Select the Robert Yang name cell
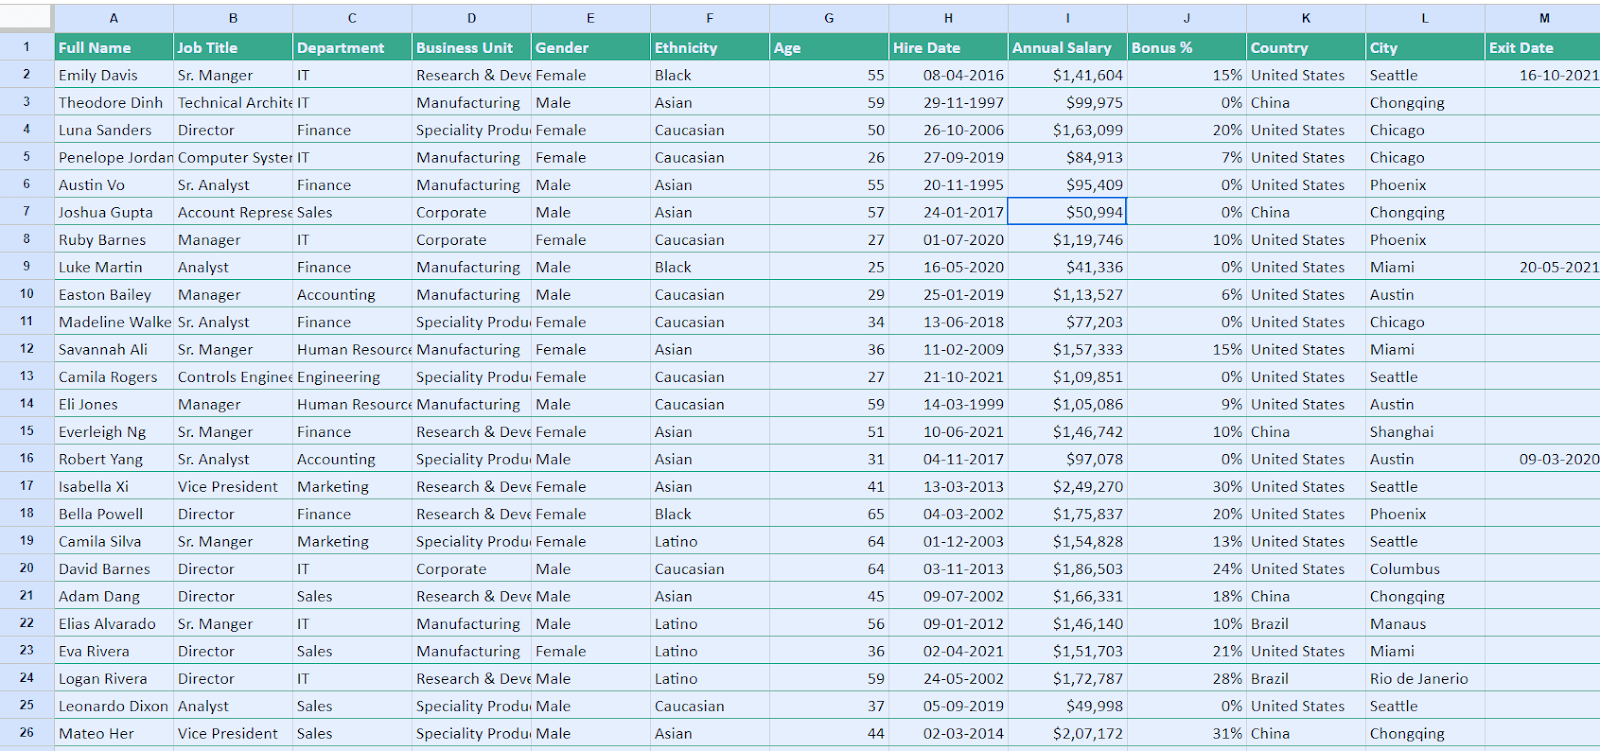This screenshot has height=751, width=1600. (x=114, y=459)
